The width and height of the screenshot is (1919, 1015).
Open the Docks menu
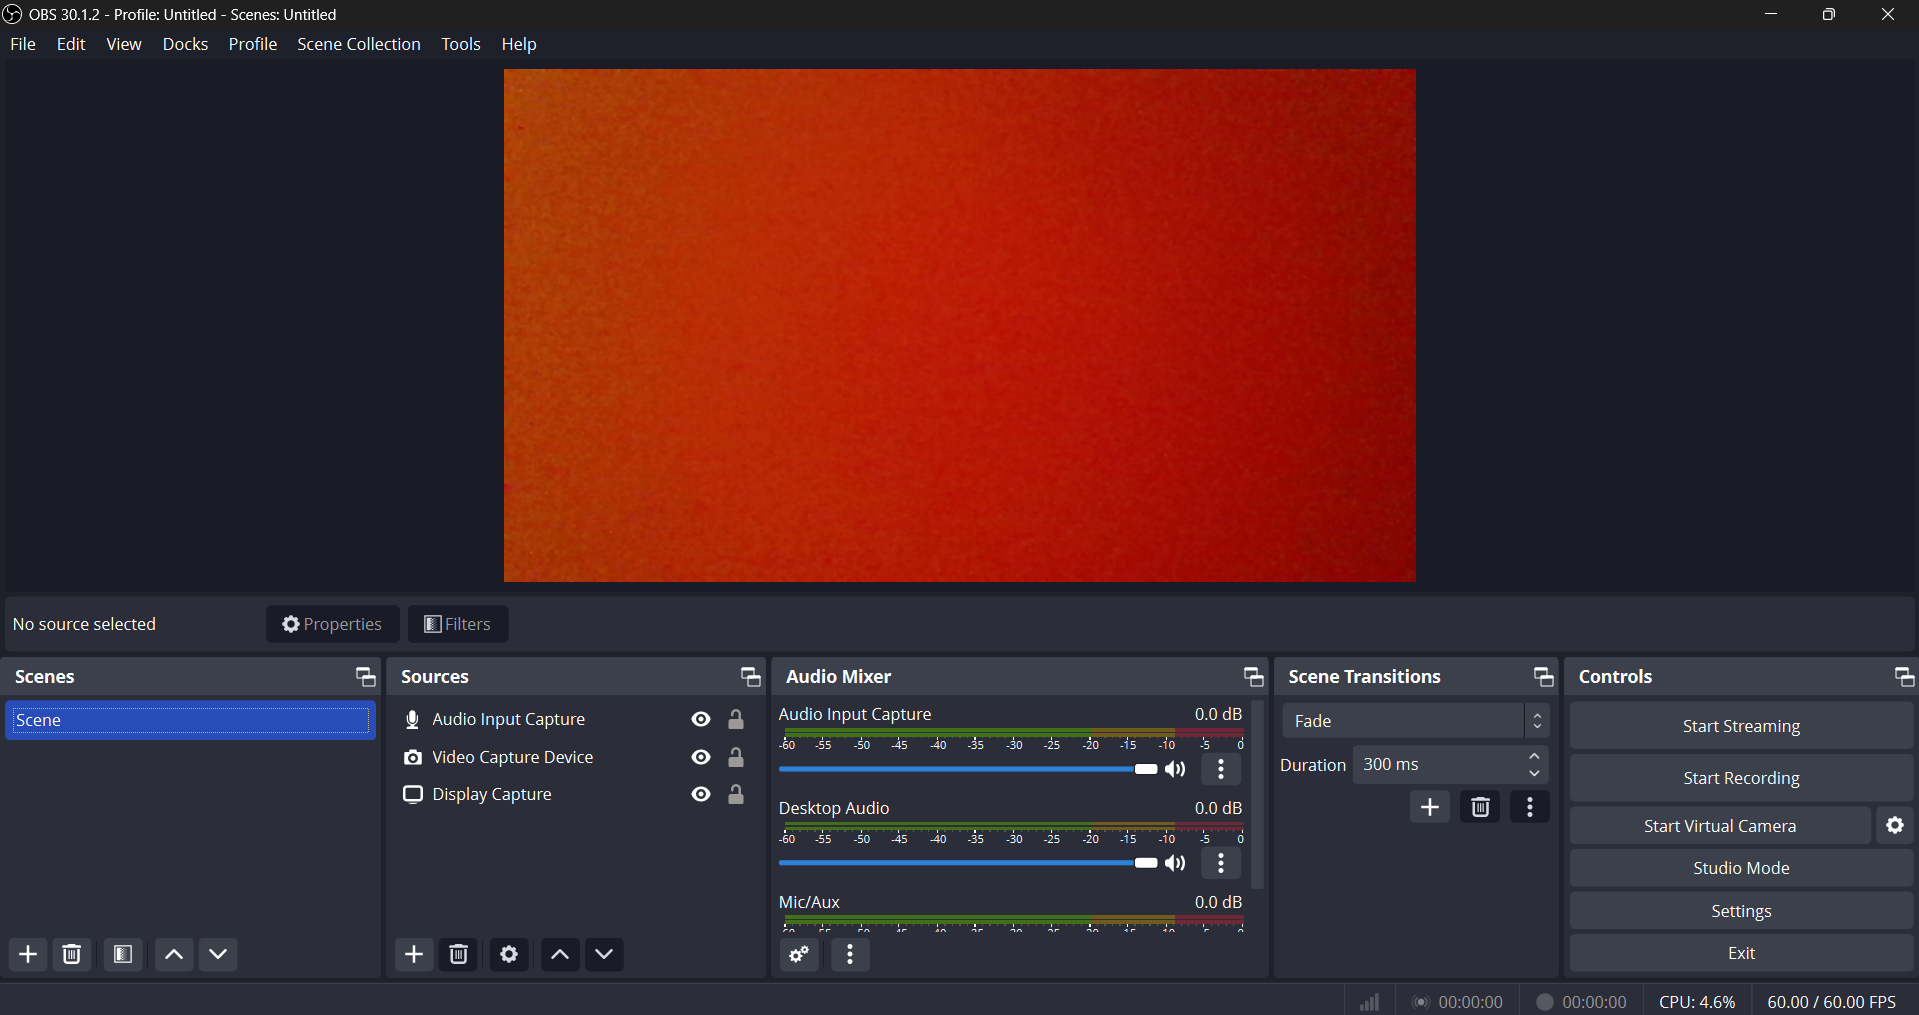tap(185, 44)
